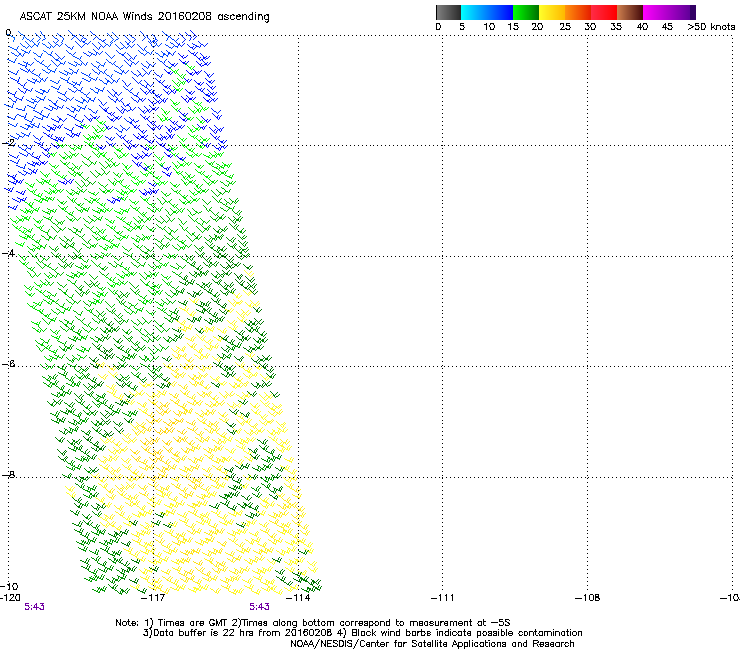Viewport: 740px width, 650px height.
Task: Click the longitude label '-111'
Action: click(443, 598)
